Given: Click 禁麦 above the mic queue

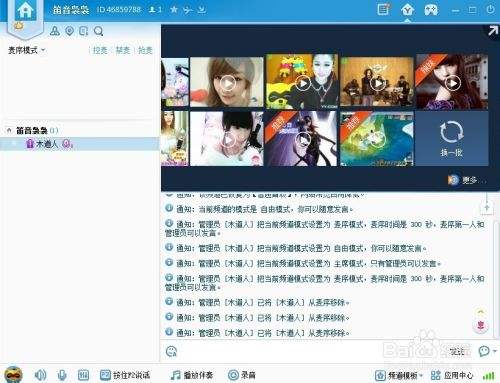Looking at the screenshot, I should tap(122, 50).
